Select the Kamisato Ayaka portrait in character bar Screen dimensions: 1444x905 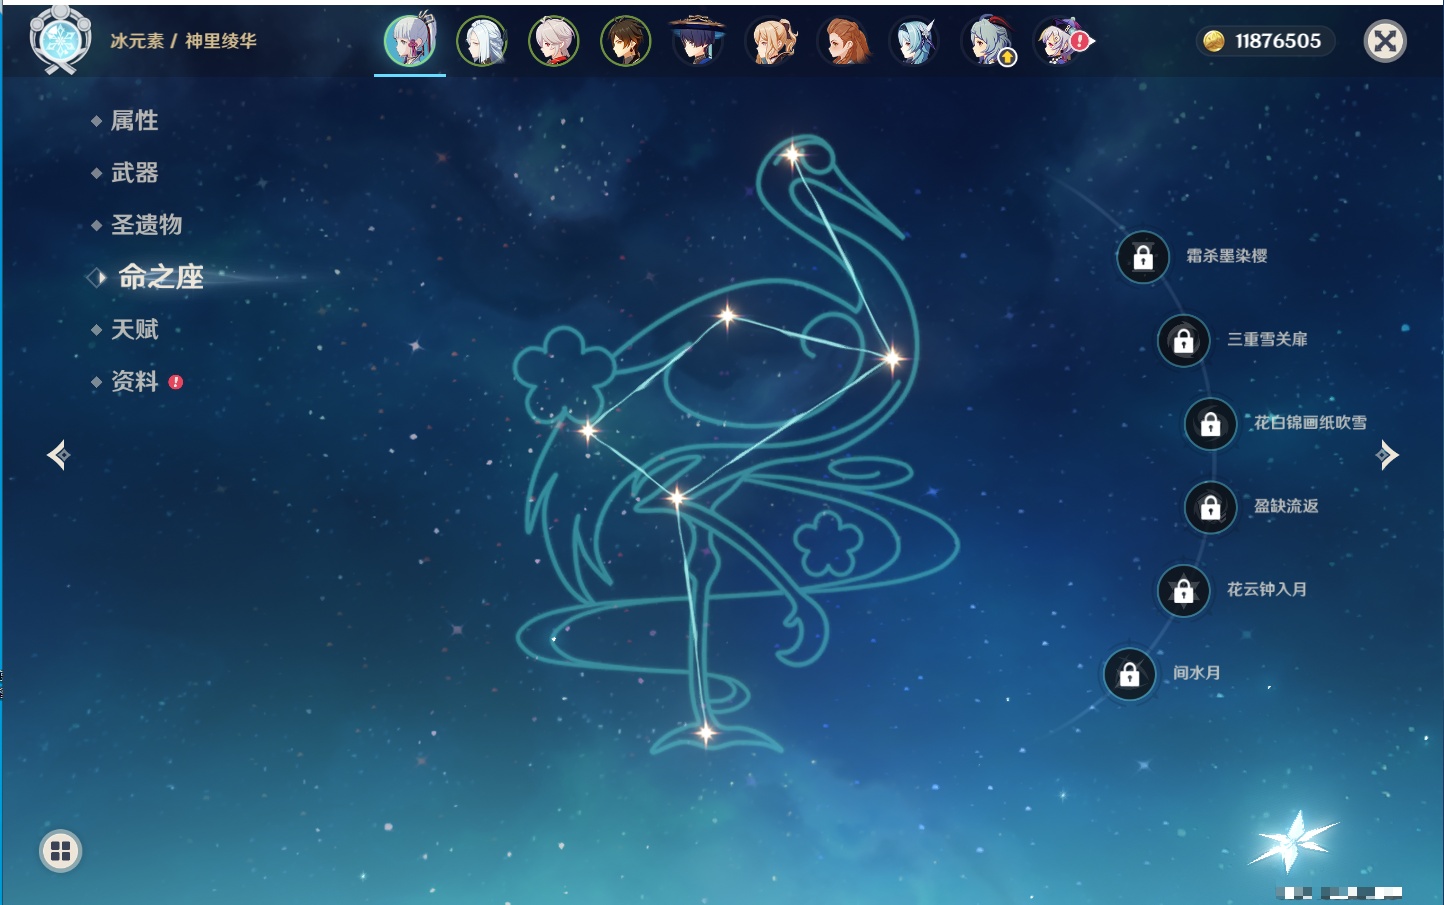410,41
